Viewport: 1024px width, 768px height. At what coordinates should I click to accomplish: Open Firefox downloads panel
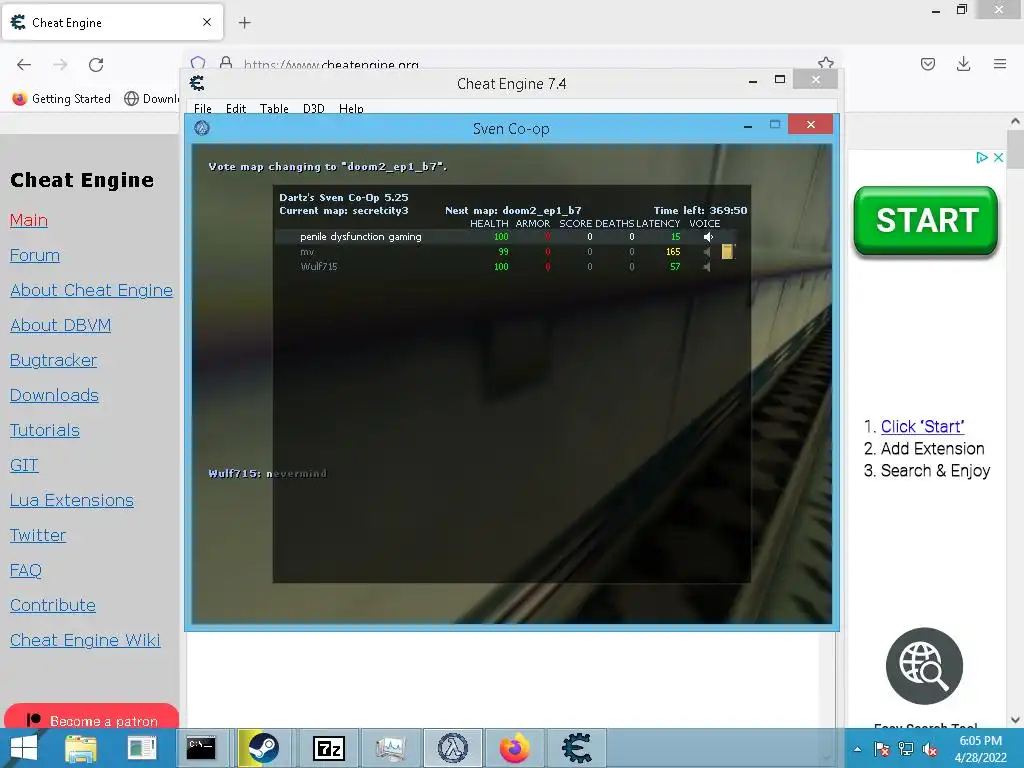click(963, 64)
